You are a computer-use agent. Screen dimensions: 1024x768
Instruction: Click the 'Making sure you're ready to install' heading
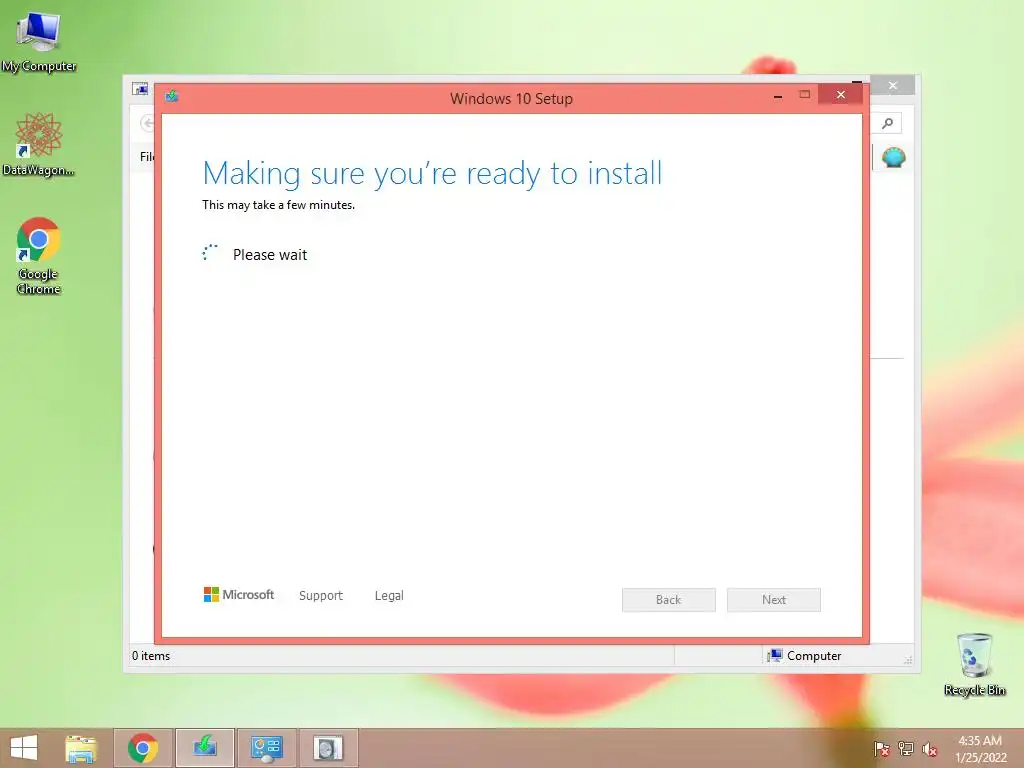[432, 174]
